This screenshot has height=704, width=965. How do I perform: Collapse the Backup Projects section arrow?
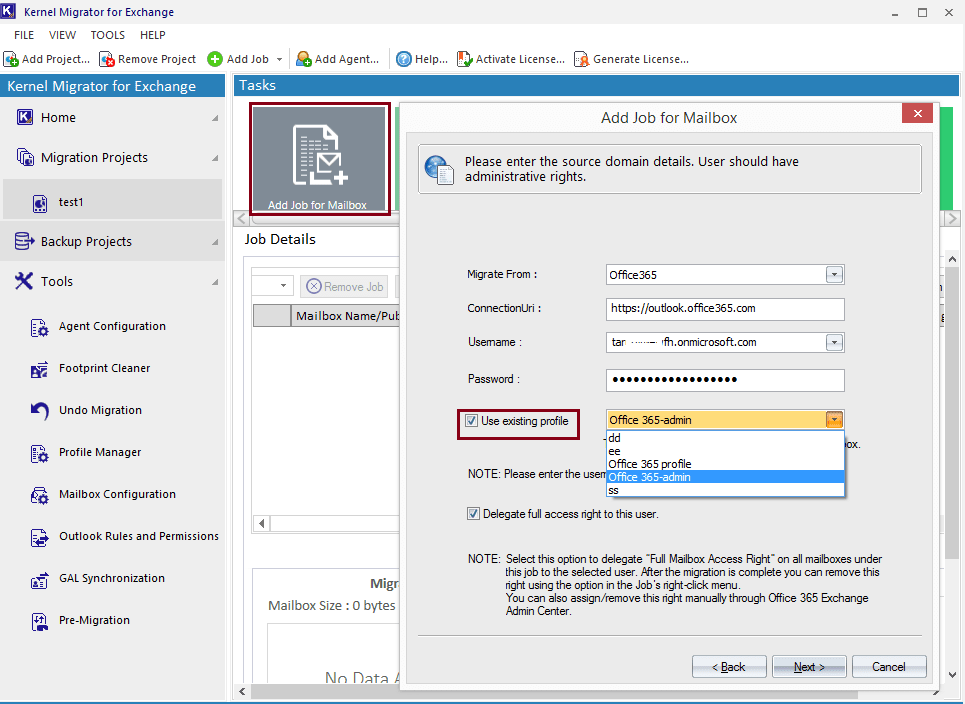215,242
